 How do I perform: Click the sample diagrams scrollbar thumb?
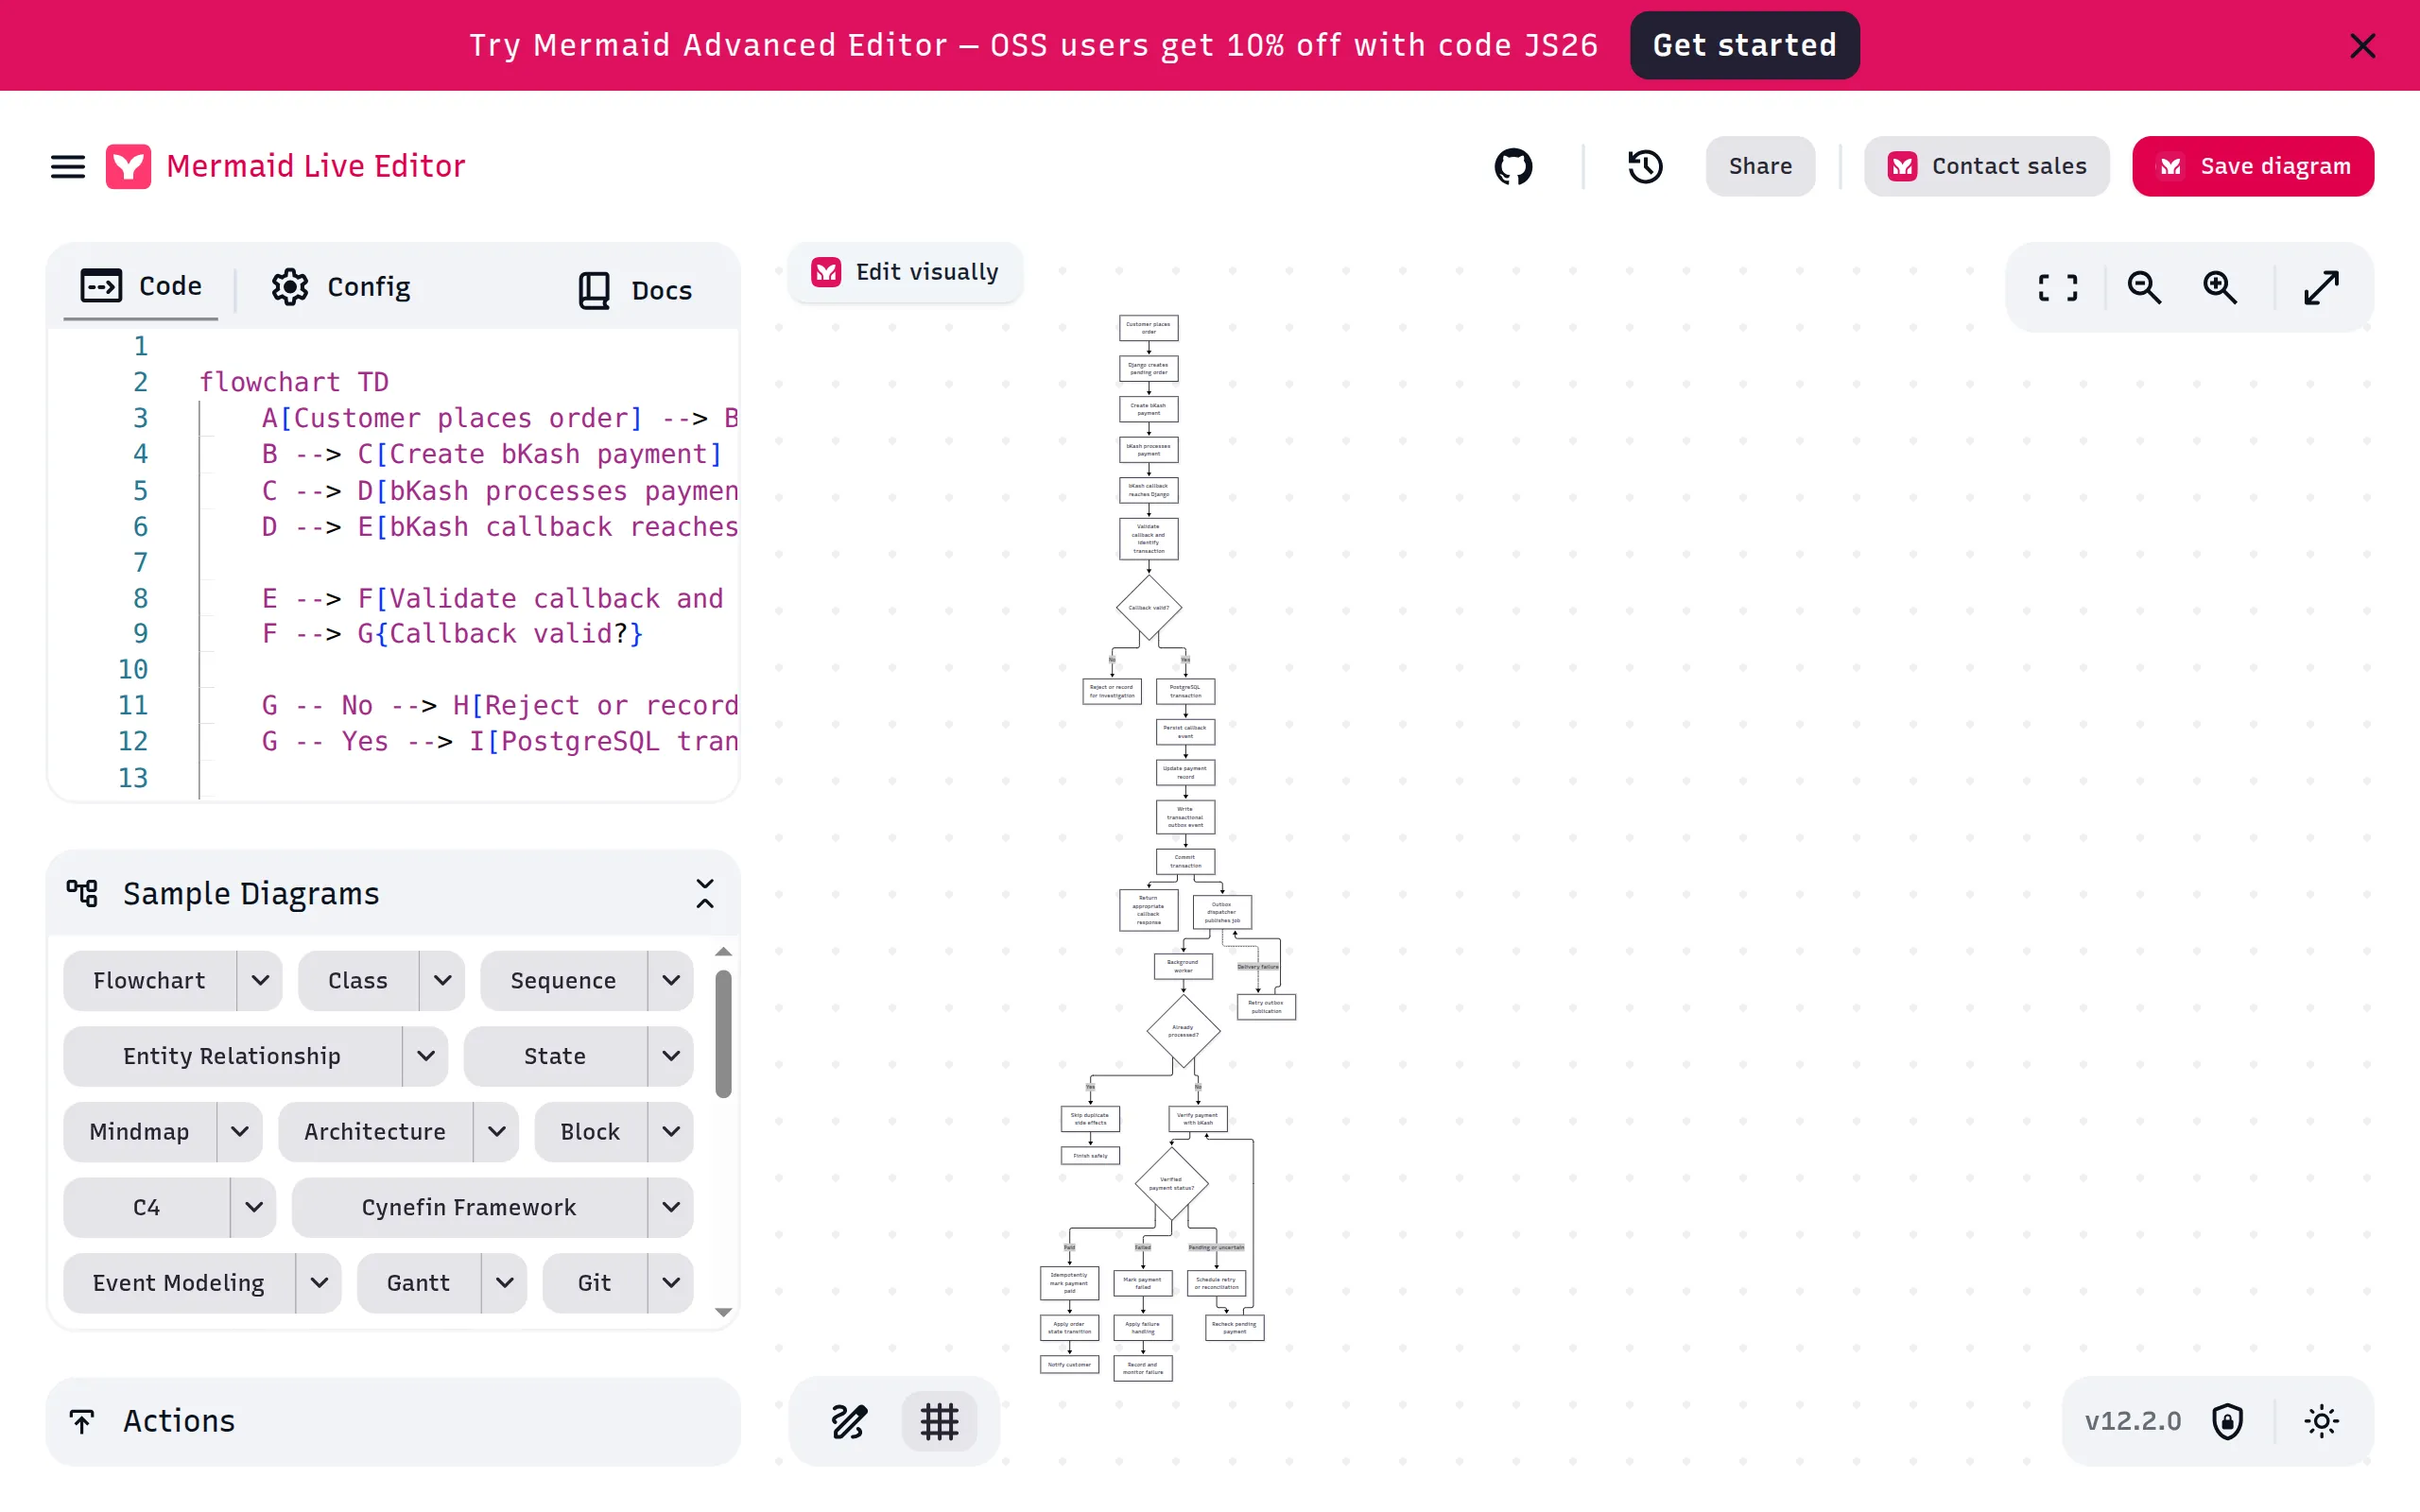point(724,1034)
